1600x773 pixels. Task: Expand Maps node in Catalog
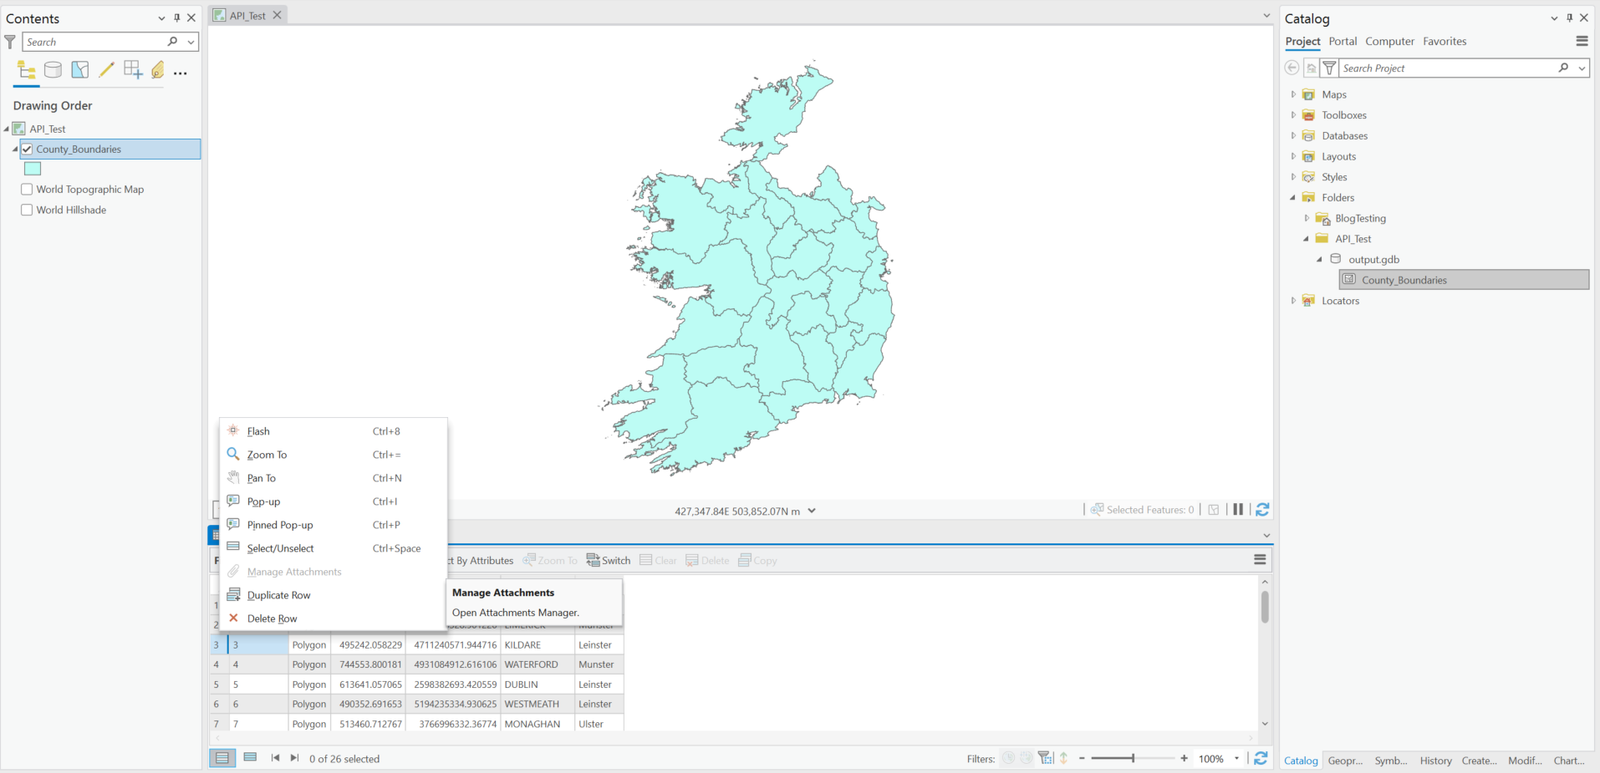coord(1293,94)
